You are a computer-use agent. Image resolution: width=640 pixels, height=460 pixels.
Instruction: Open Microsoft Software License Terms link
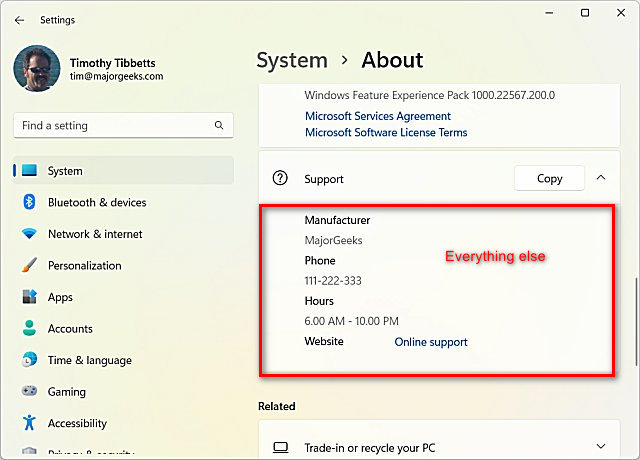(386, 133)
